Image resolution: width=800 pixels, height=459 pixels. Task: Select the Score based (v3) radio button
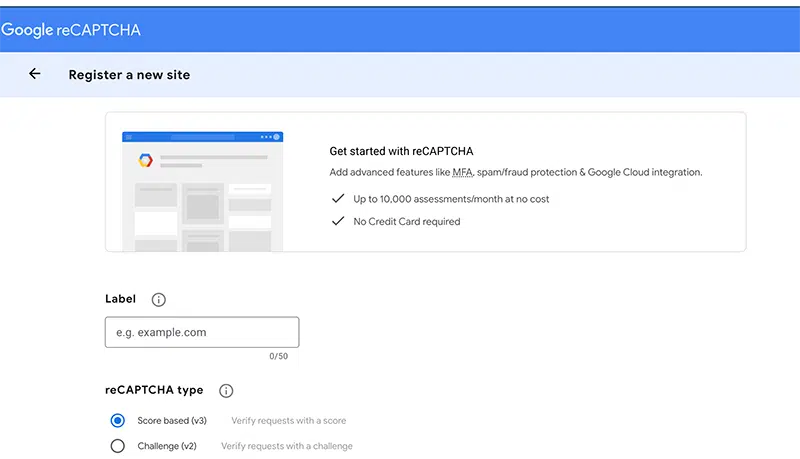click(118, 421)
